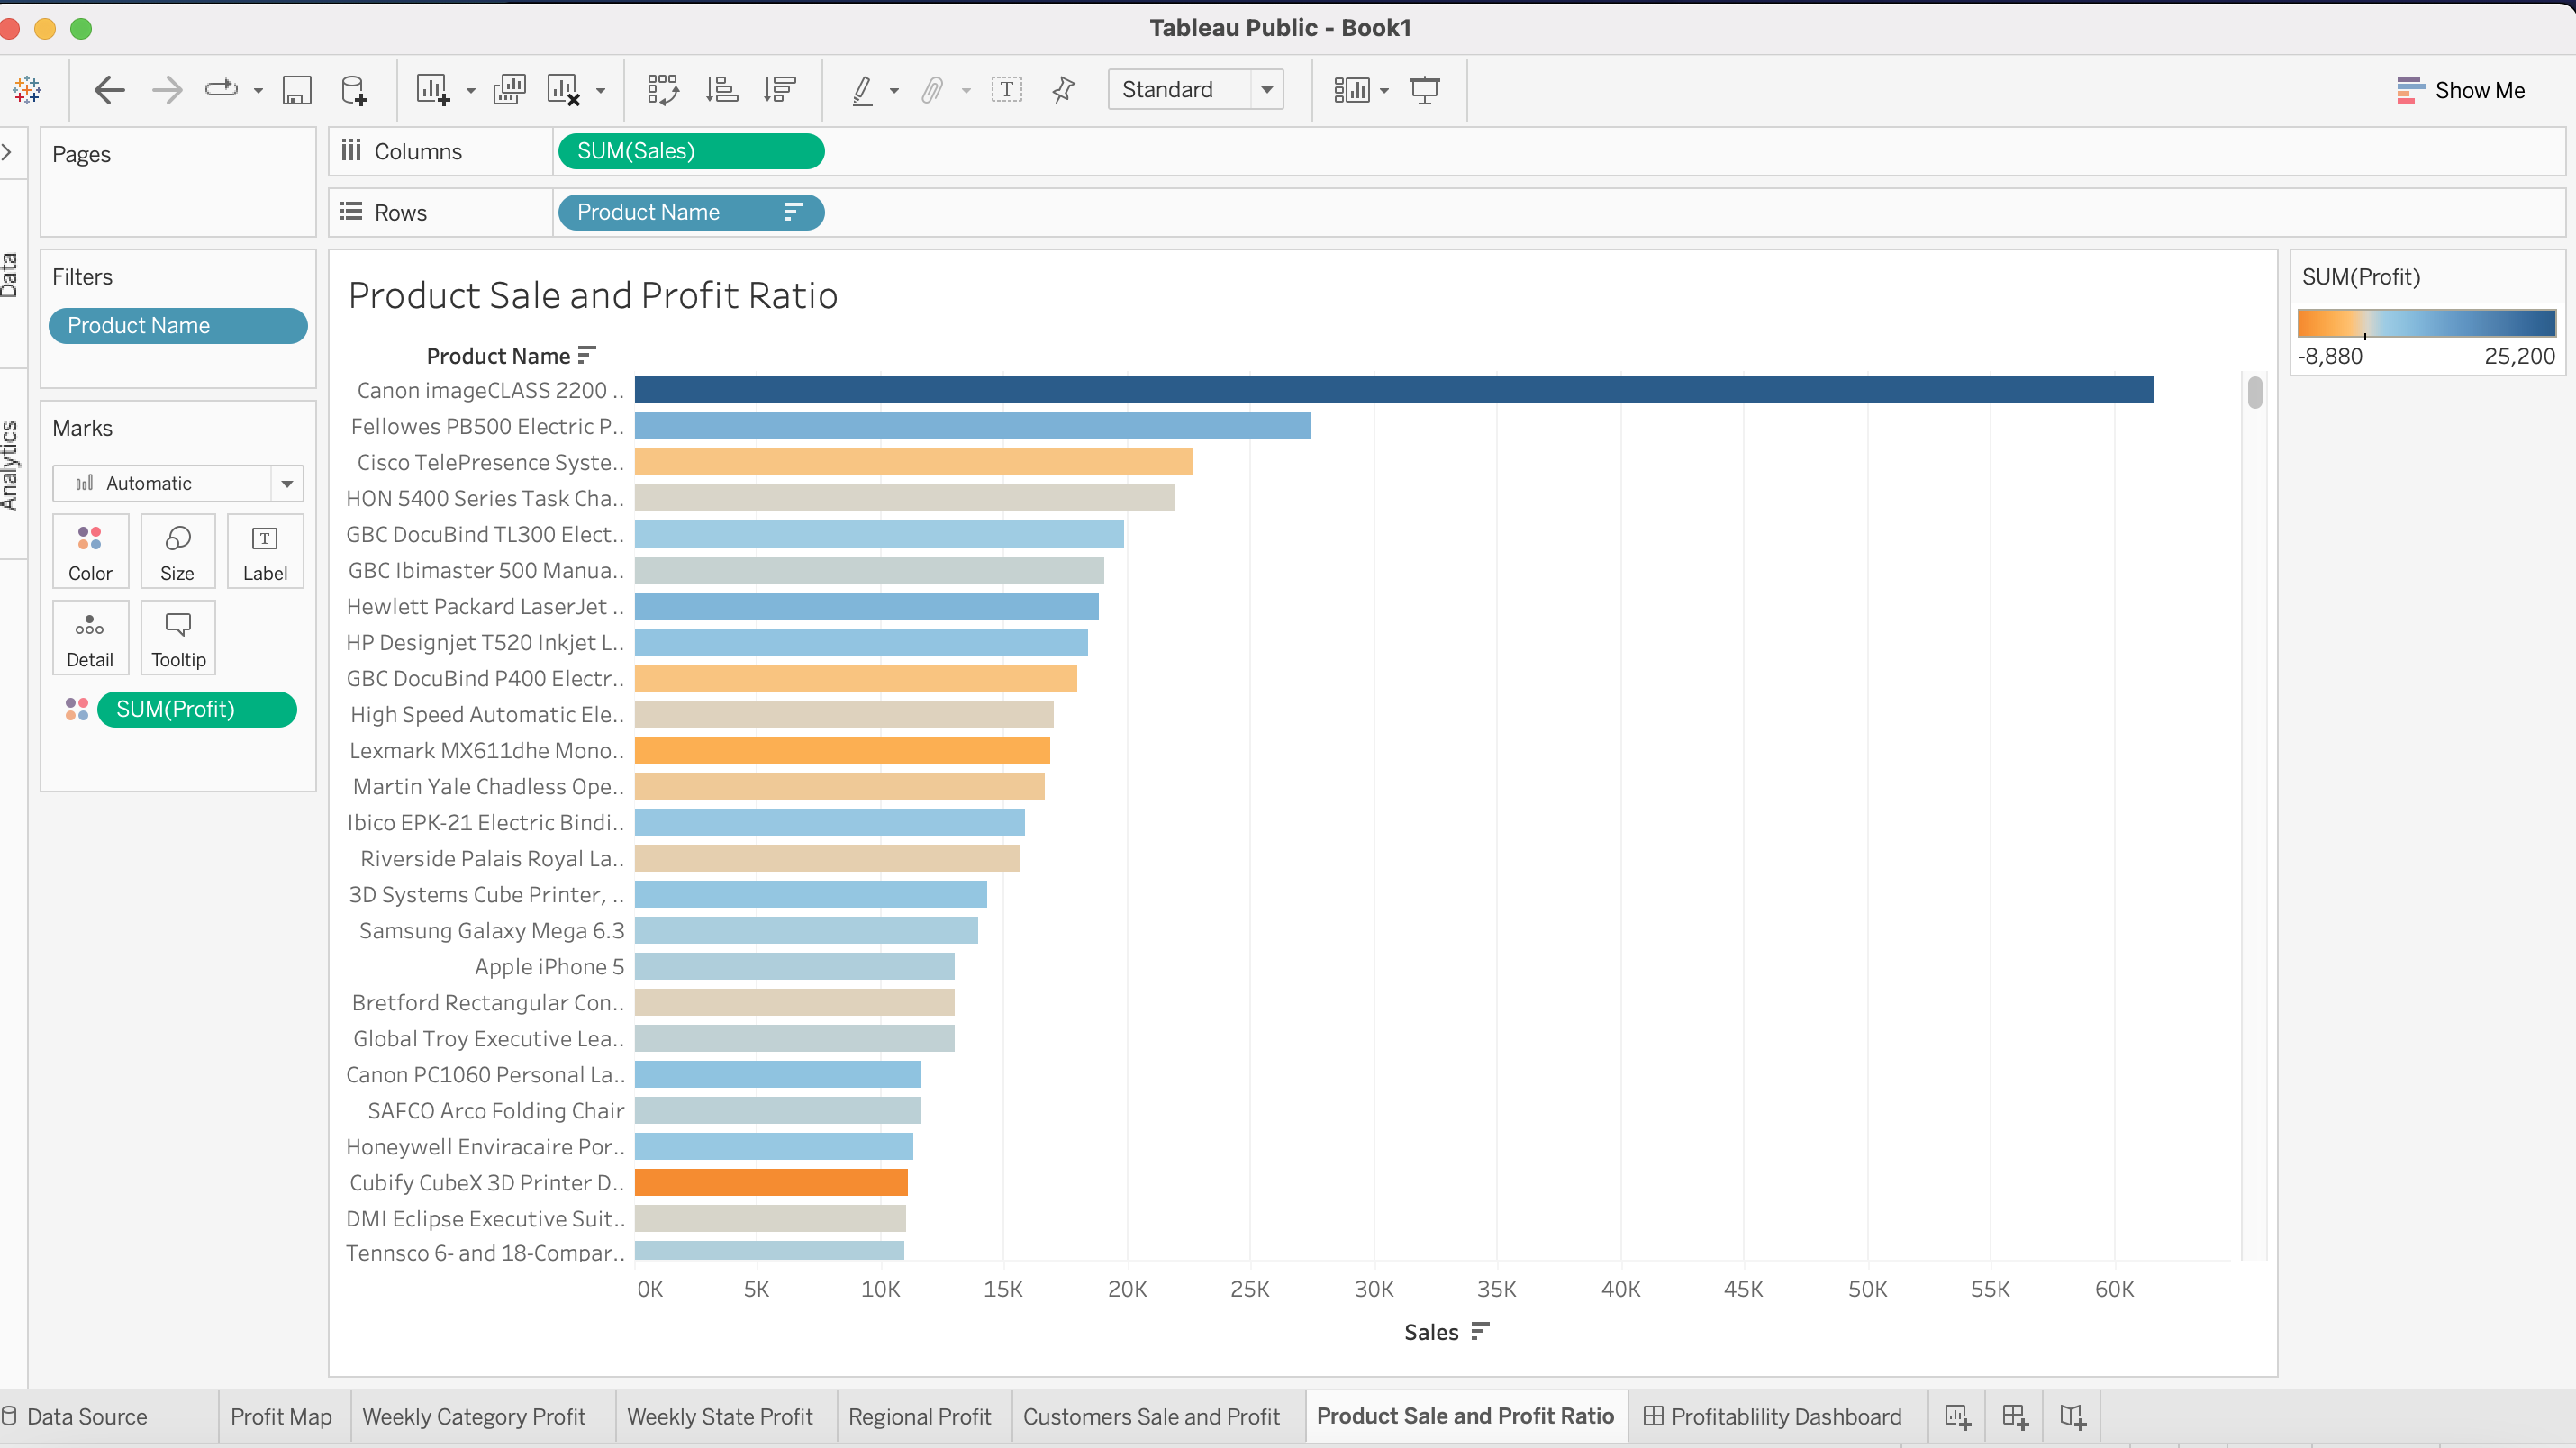Viewport: 2576px width, 1448px height.
Task: Click the Fix Axes pin icon
Action: [1063, 90]
